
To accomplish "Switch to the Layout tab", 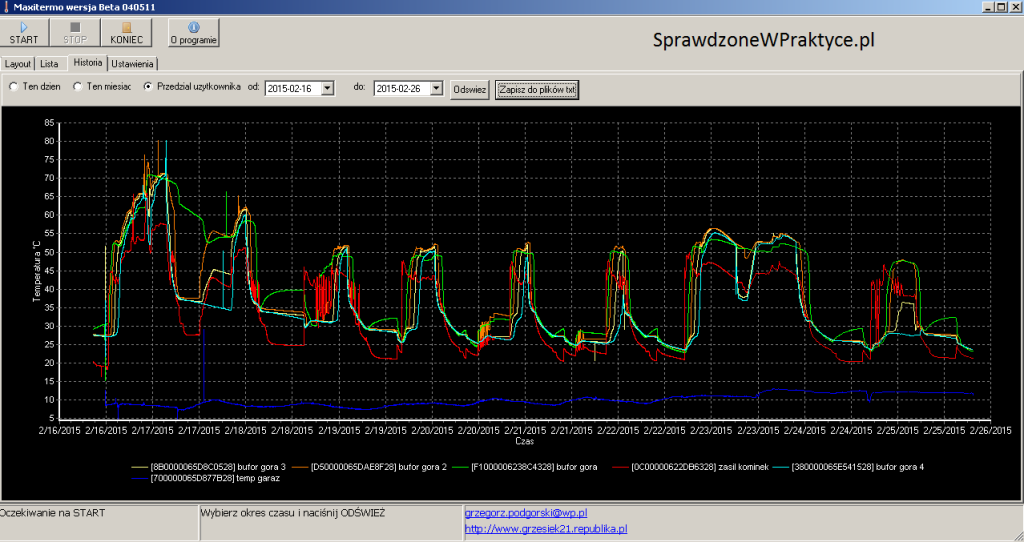I will coord(18,64).
